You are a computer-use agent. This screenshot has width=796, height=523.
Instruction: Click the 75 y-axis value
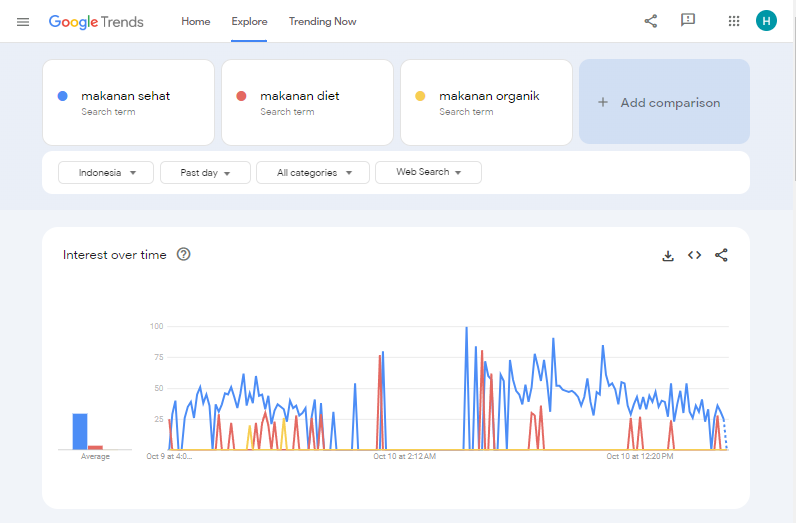(x=158, y=357)
